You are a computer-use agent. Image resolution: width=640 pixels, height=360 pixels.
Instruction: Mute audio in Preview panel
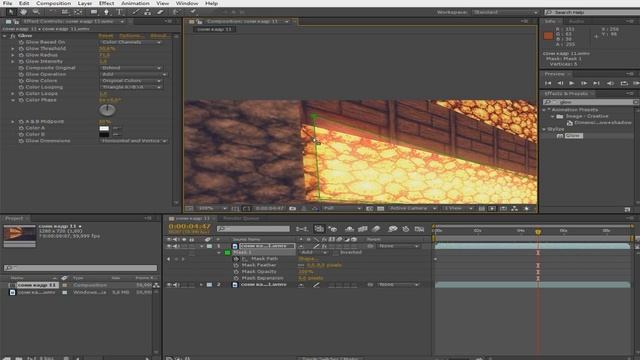coord(610,83)
